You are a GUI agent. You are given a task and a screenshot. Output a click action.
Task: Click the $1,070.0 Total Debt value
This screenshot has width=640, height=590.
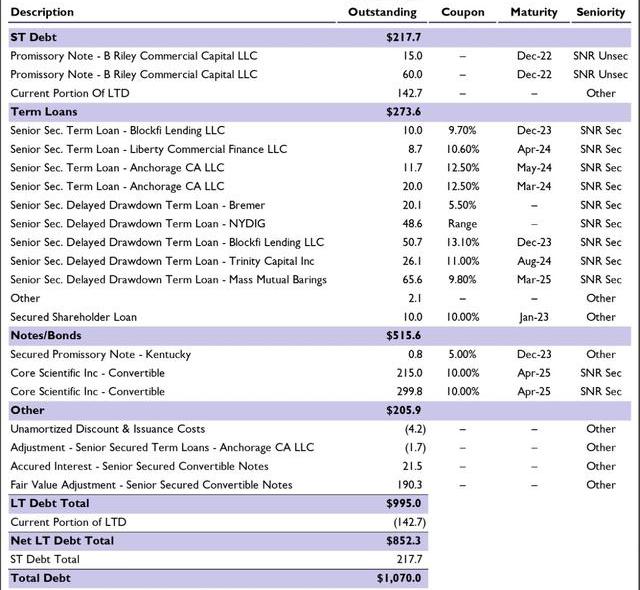click(x=398, y=578)
